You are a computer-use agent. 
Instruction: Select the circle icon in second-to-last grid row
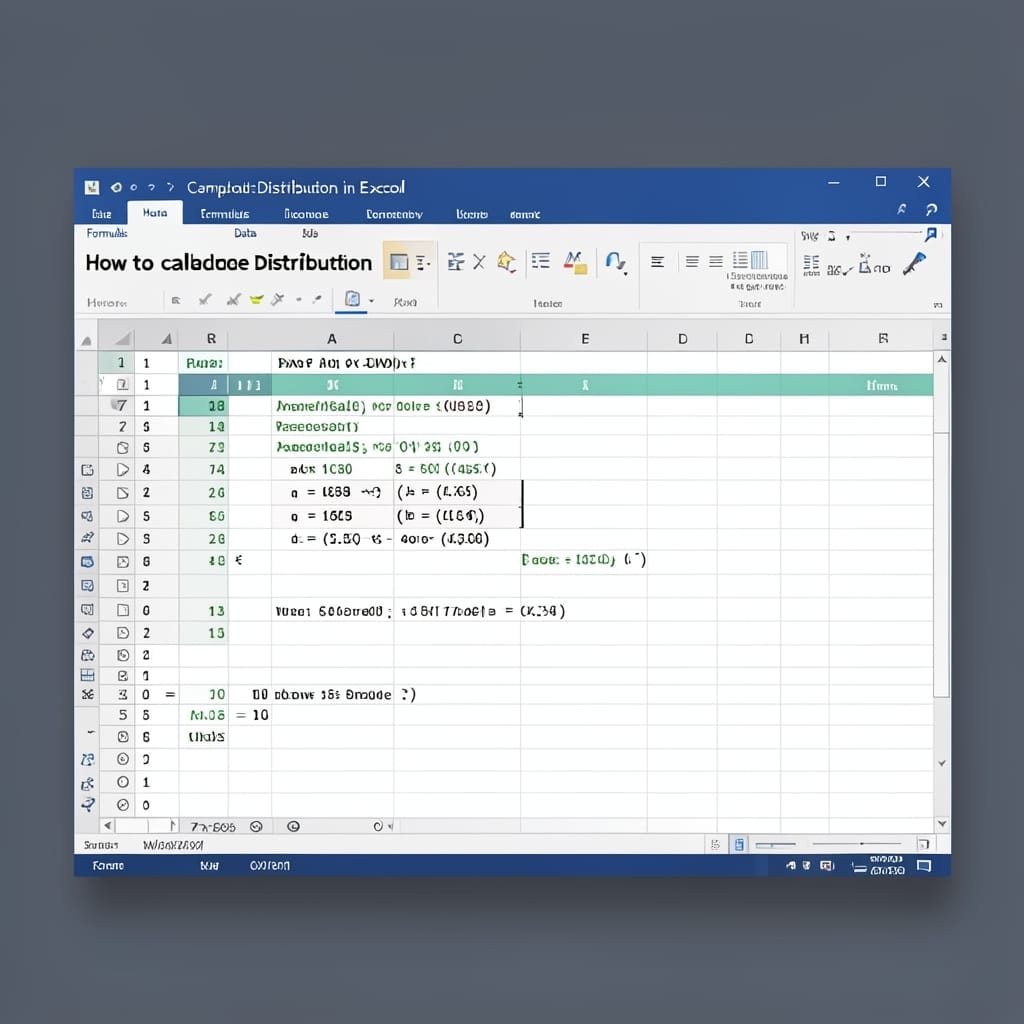tap(123, 782)
